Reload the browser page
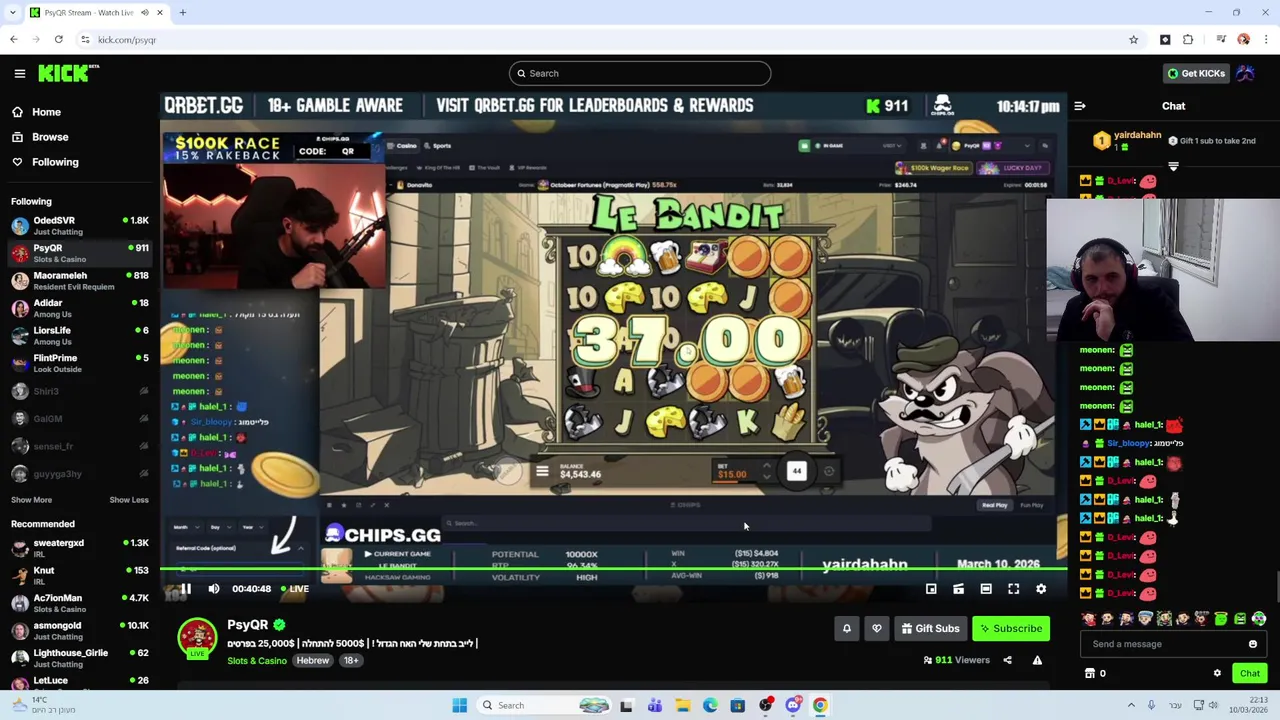This screenshot has height=720, width=1280. (x=58, y=40)
